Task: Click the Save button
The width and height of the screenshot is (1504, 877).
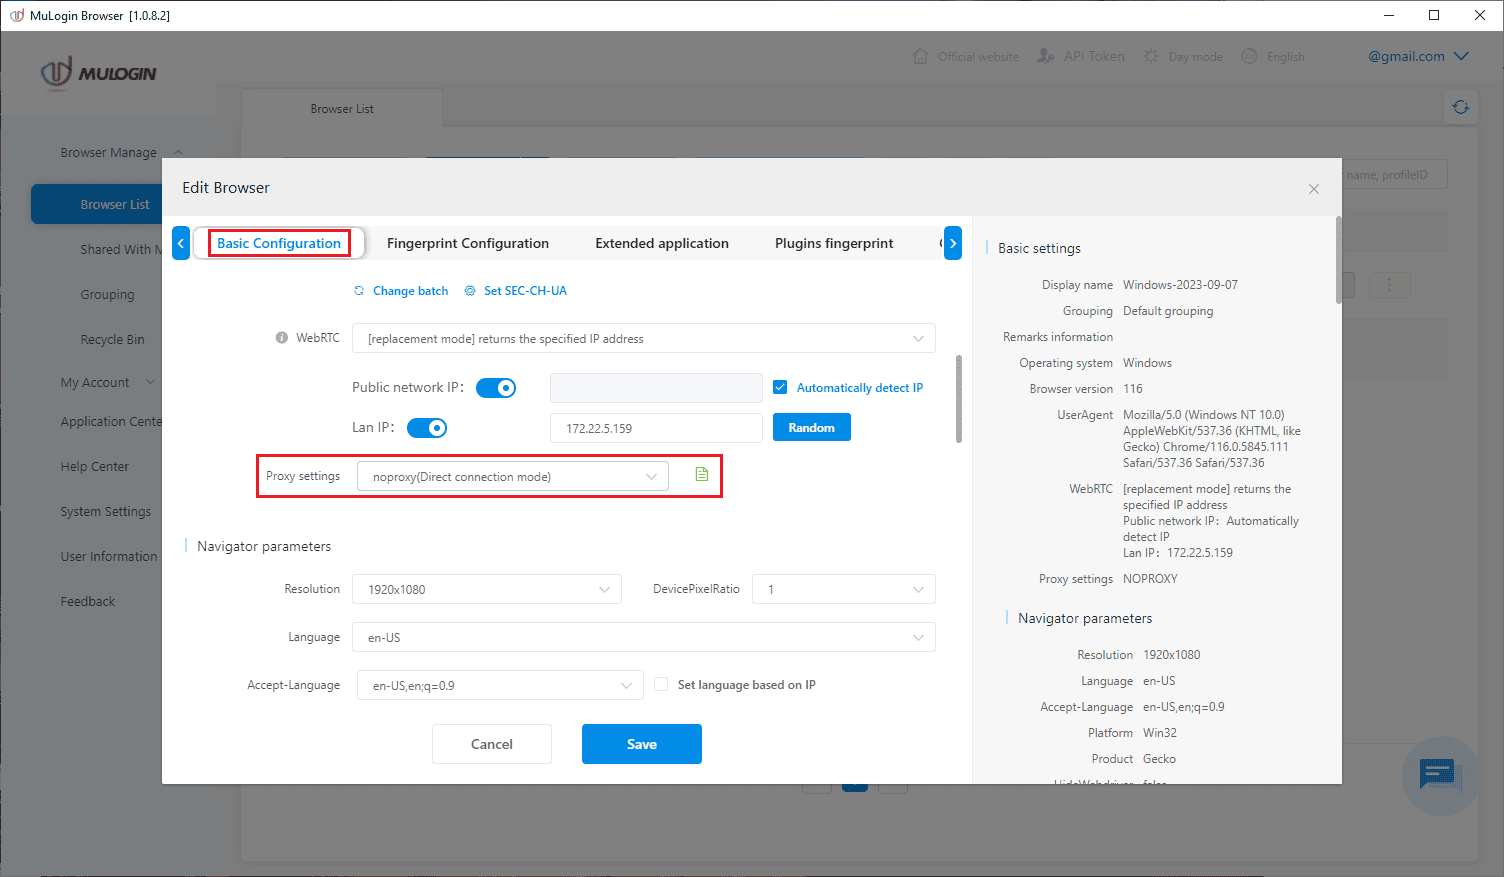Action: [x=642, y=744]
